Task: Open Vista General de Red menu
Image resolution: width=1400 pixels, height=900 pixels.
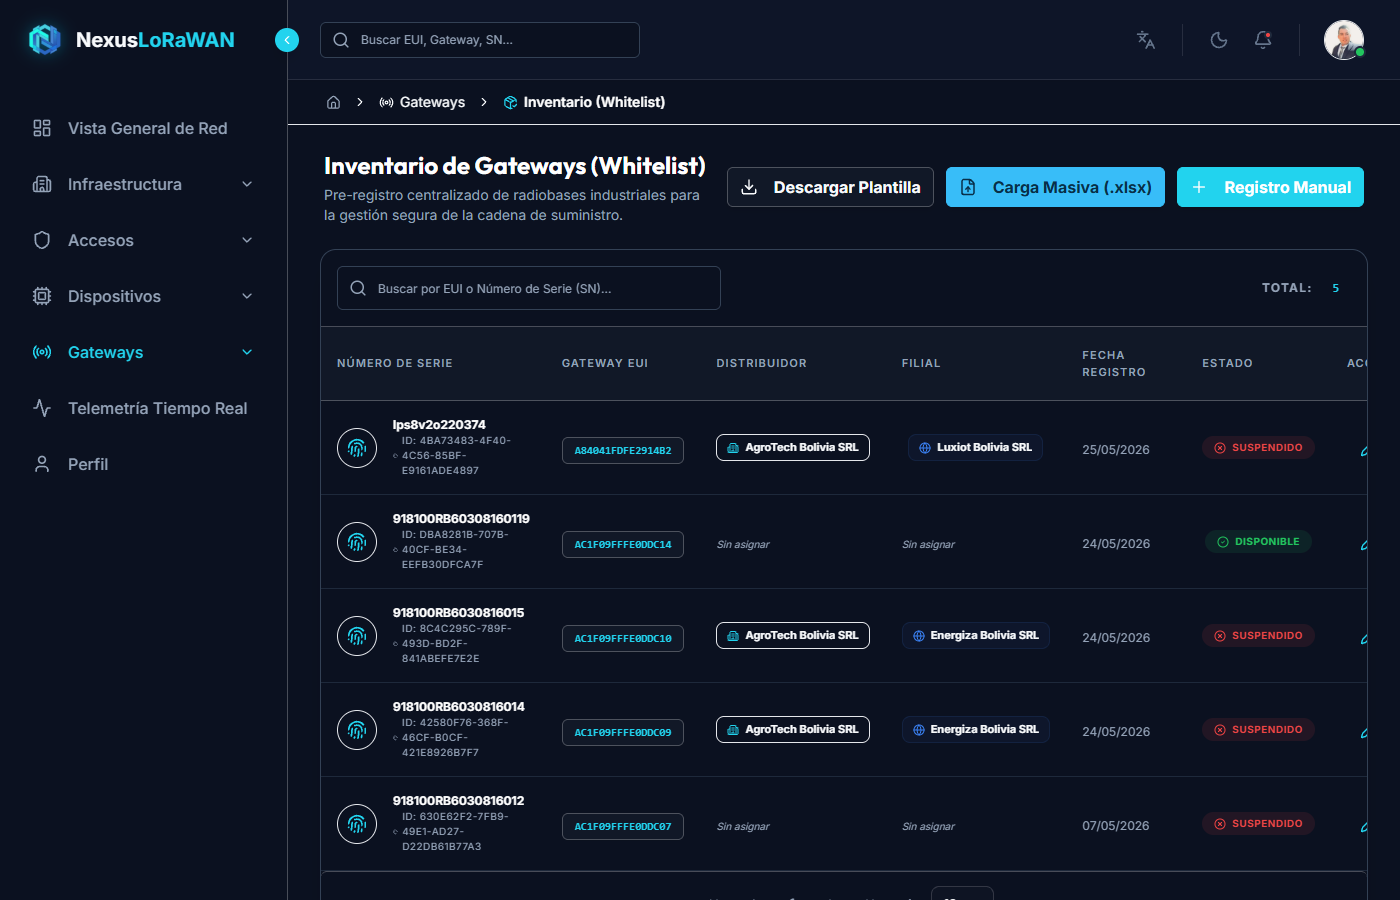Action: (143, 128)
